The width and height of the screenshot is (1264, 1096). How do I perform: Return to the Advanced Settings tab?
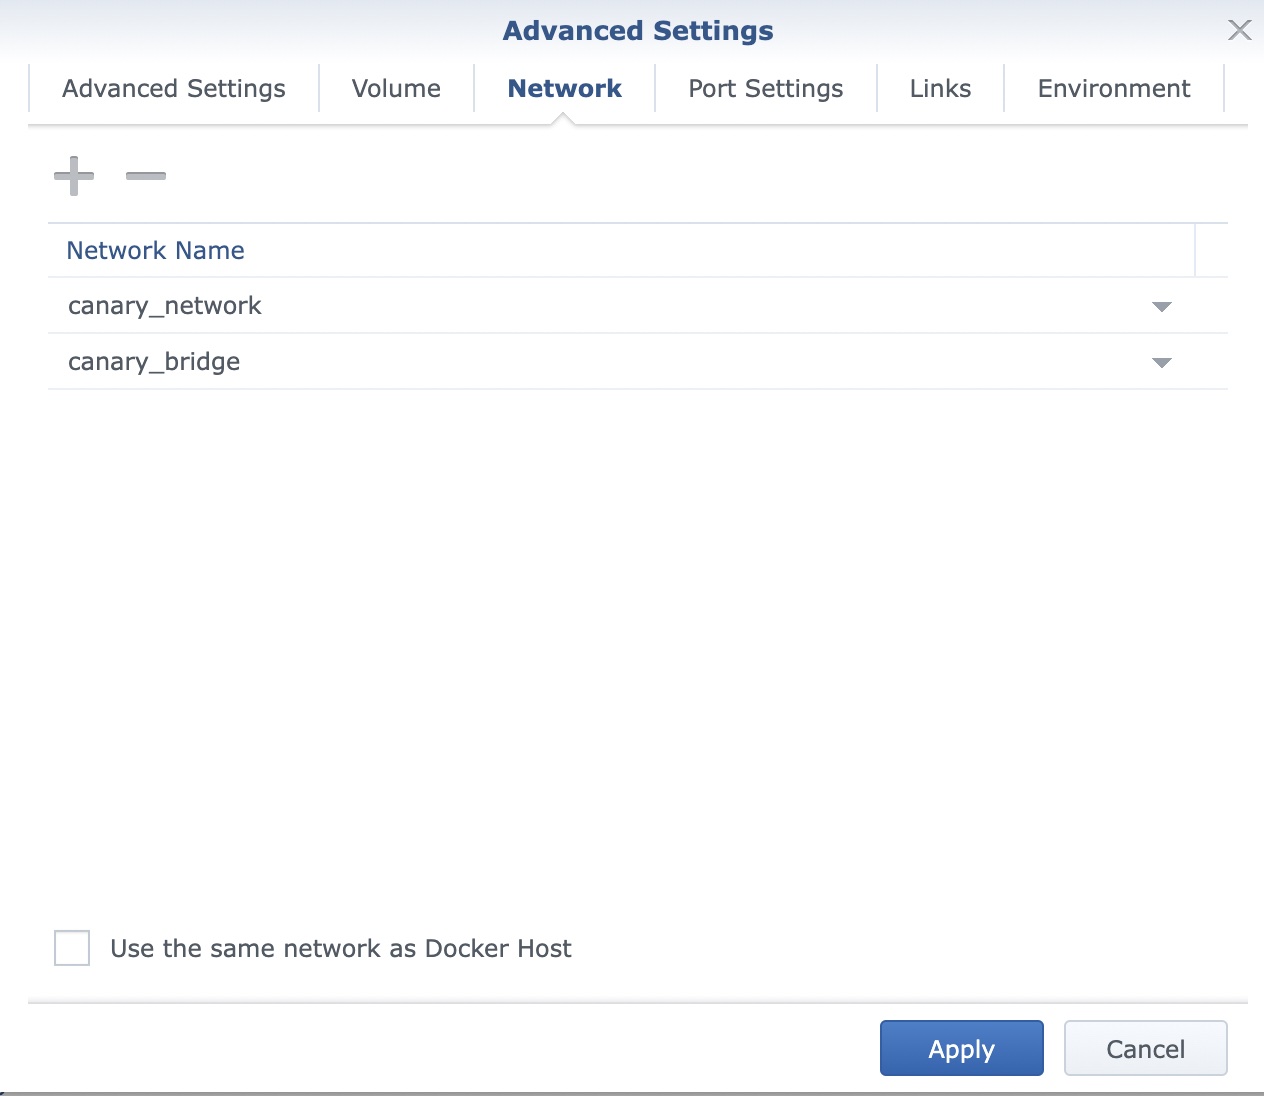coord(173,88)
